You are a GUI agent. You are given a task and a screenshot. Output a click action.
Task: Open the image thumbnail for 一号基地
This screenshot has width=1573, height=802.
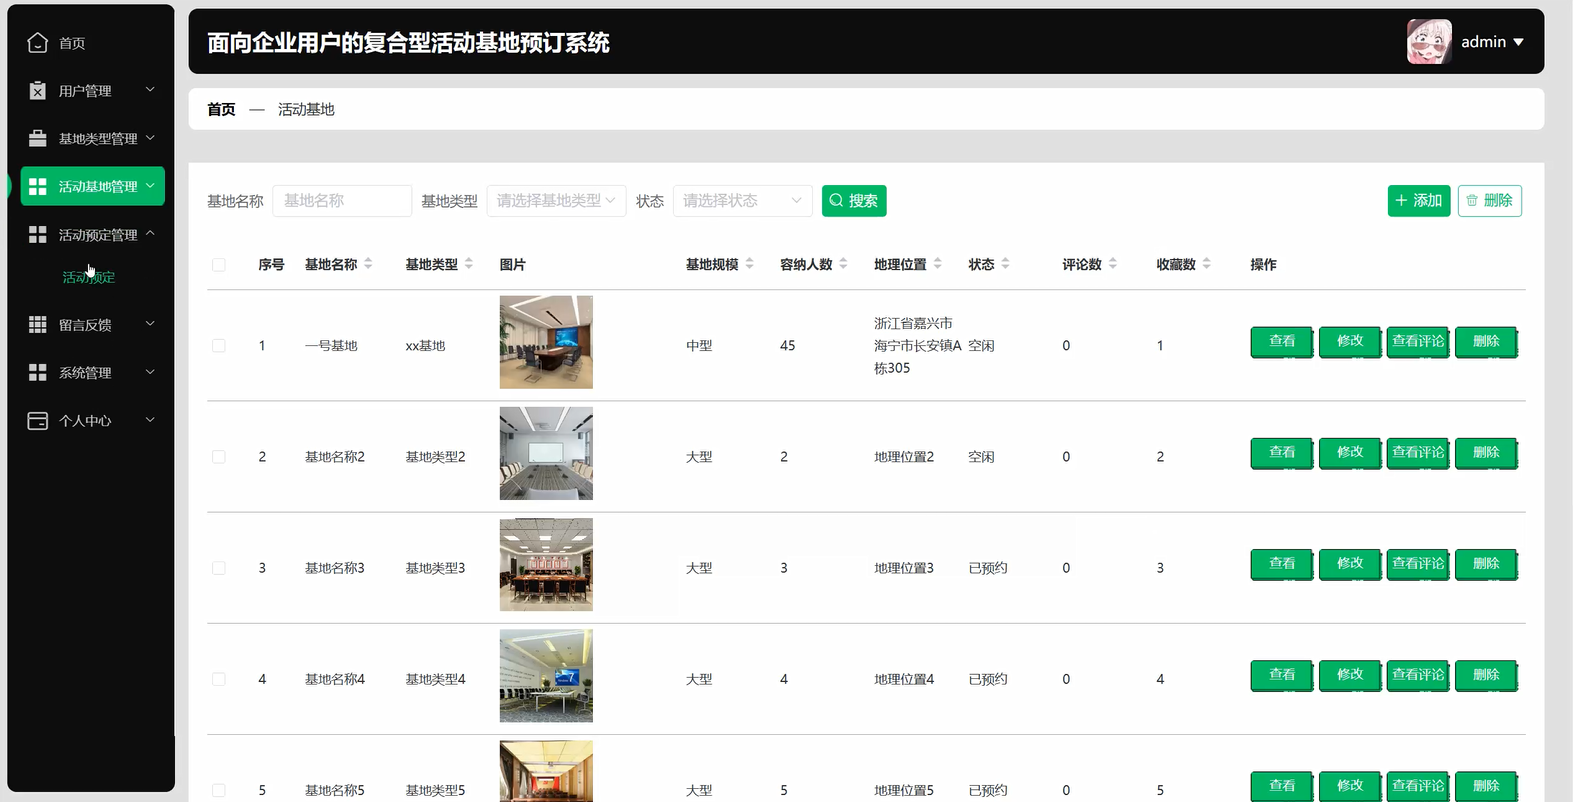click(546, 342)
